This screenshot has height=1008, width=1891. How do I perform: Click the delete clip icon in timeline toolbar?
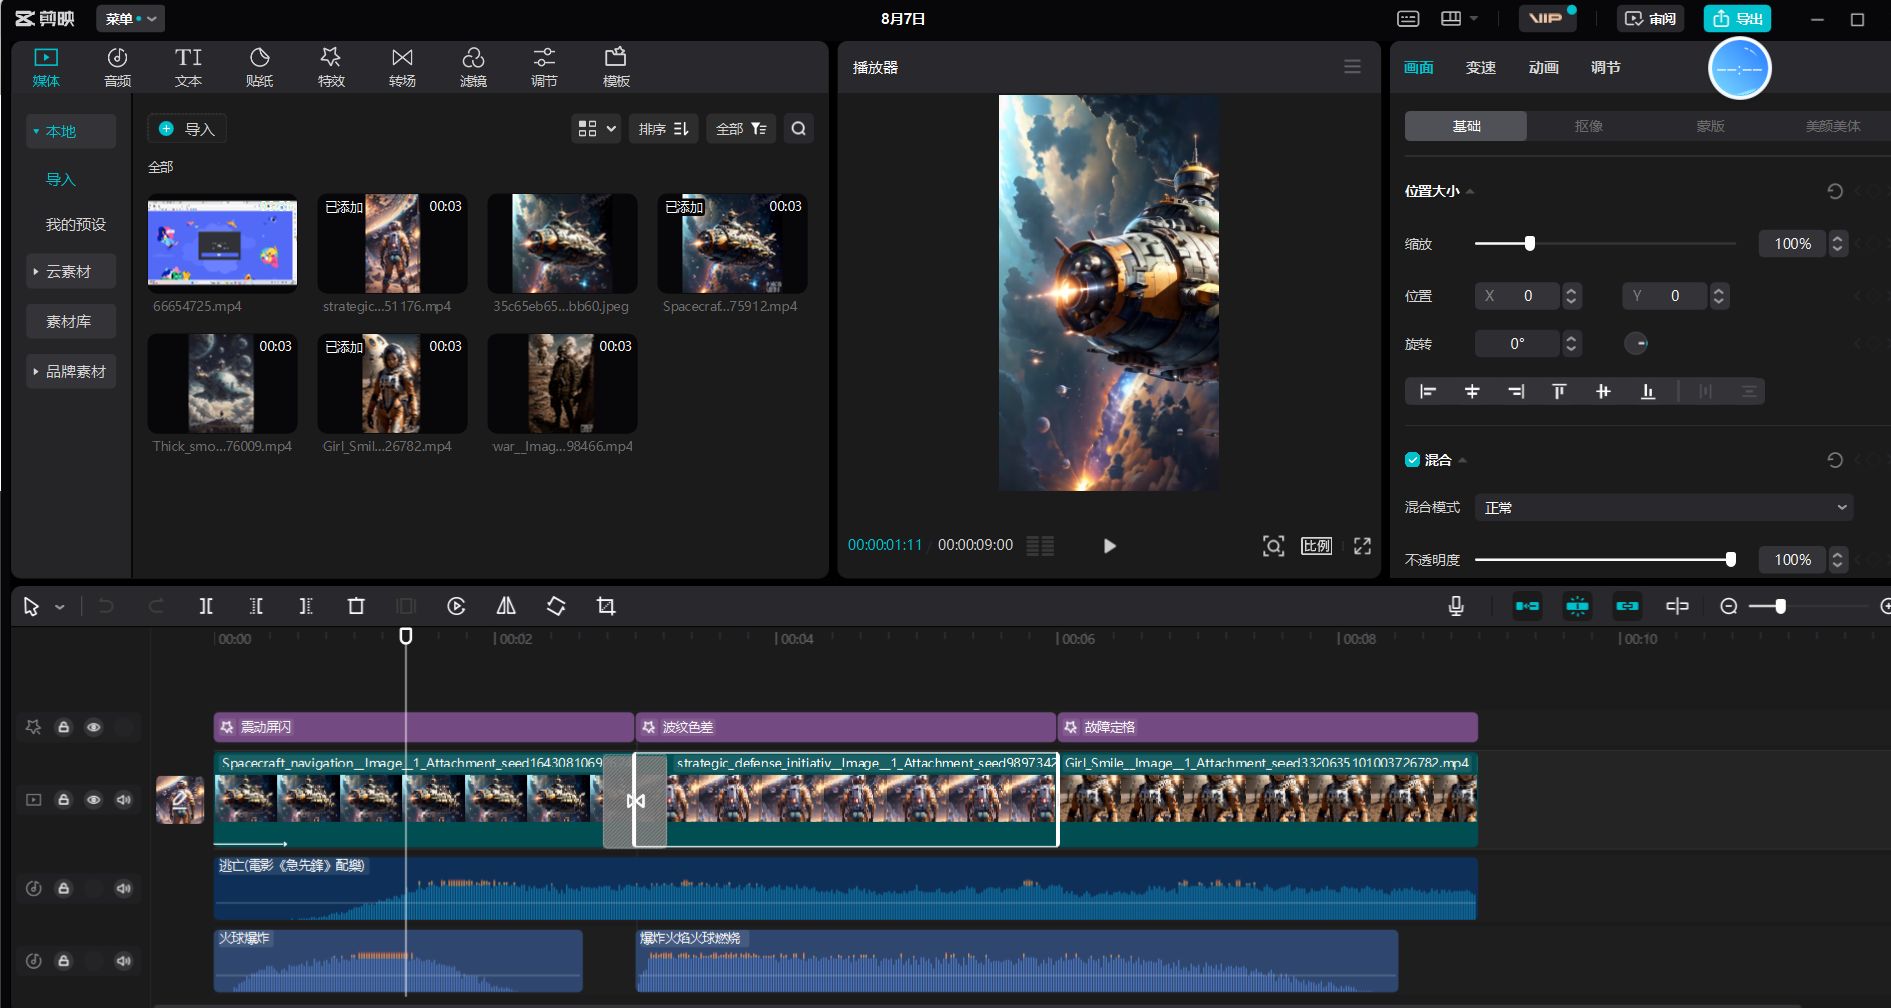tap(356, 606)
